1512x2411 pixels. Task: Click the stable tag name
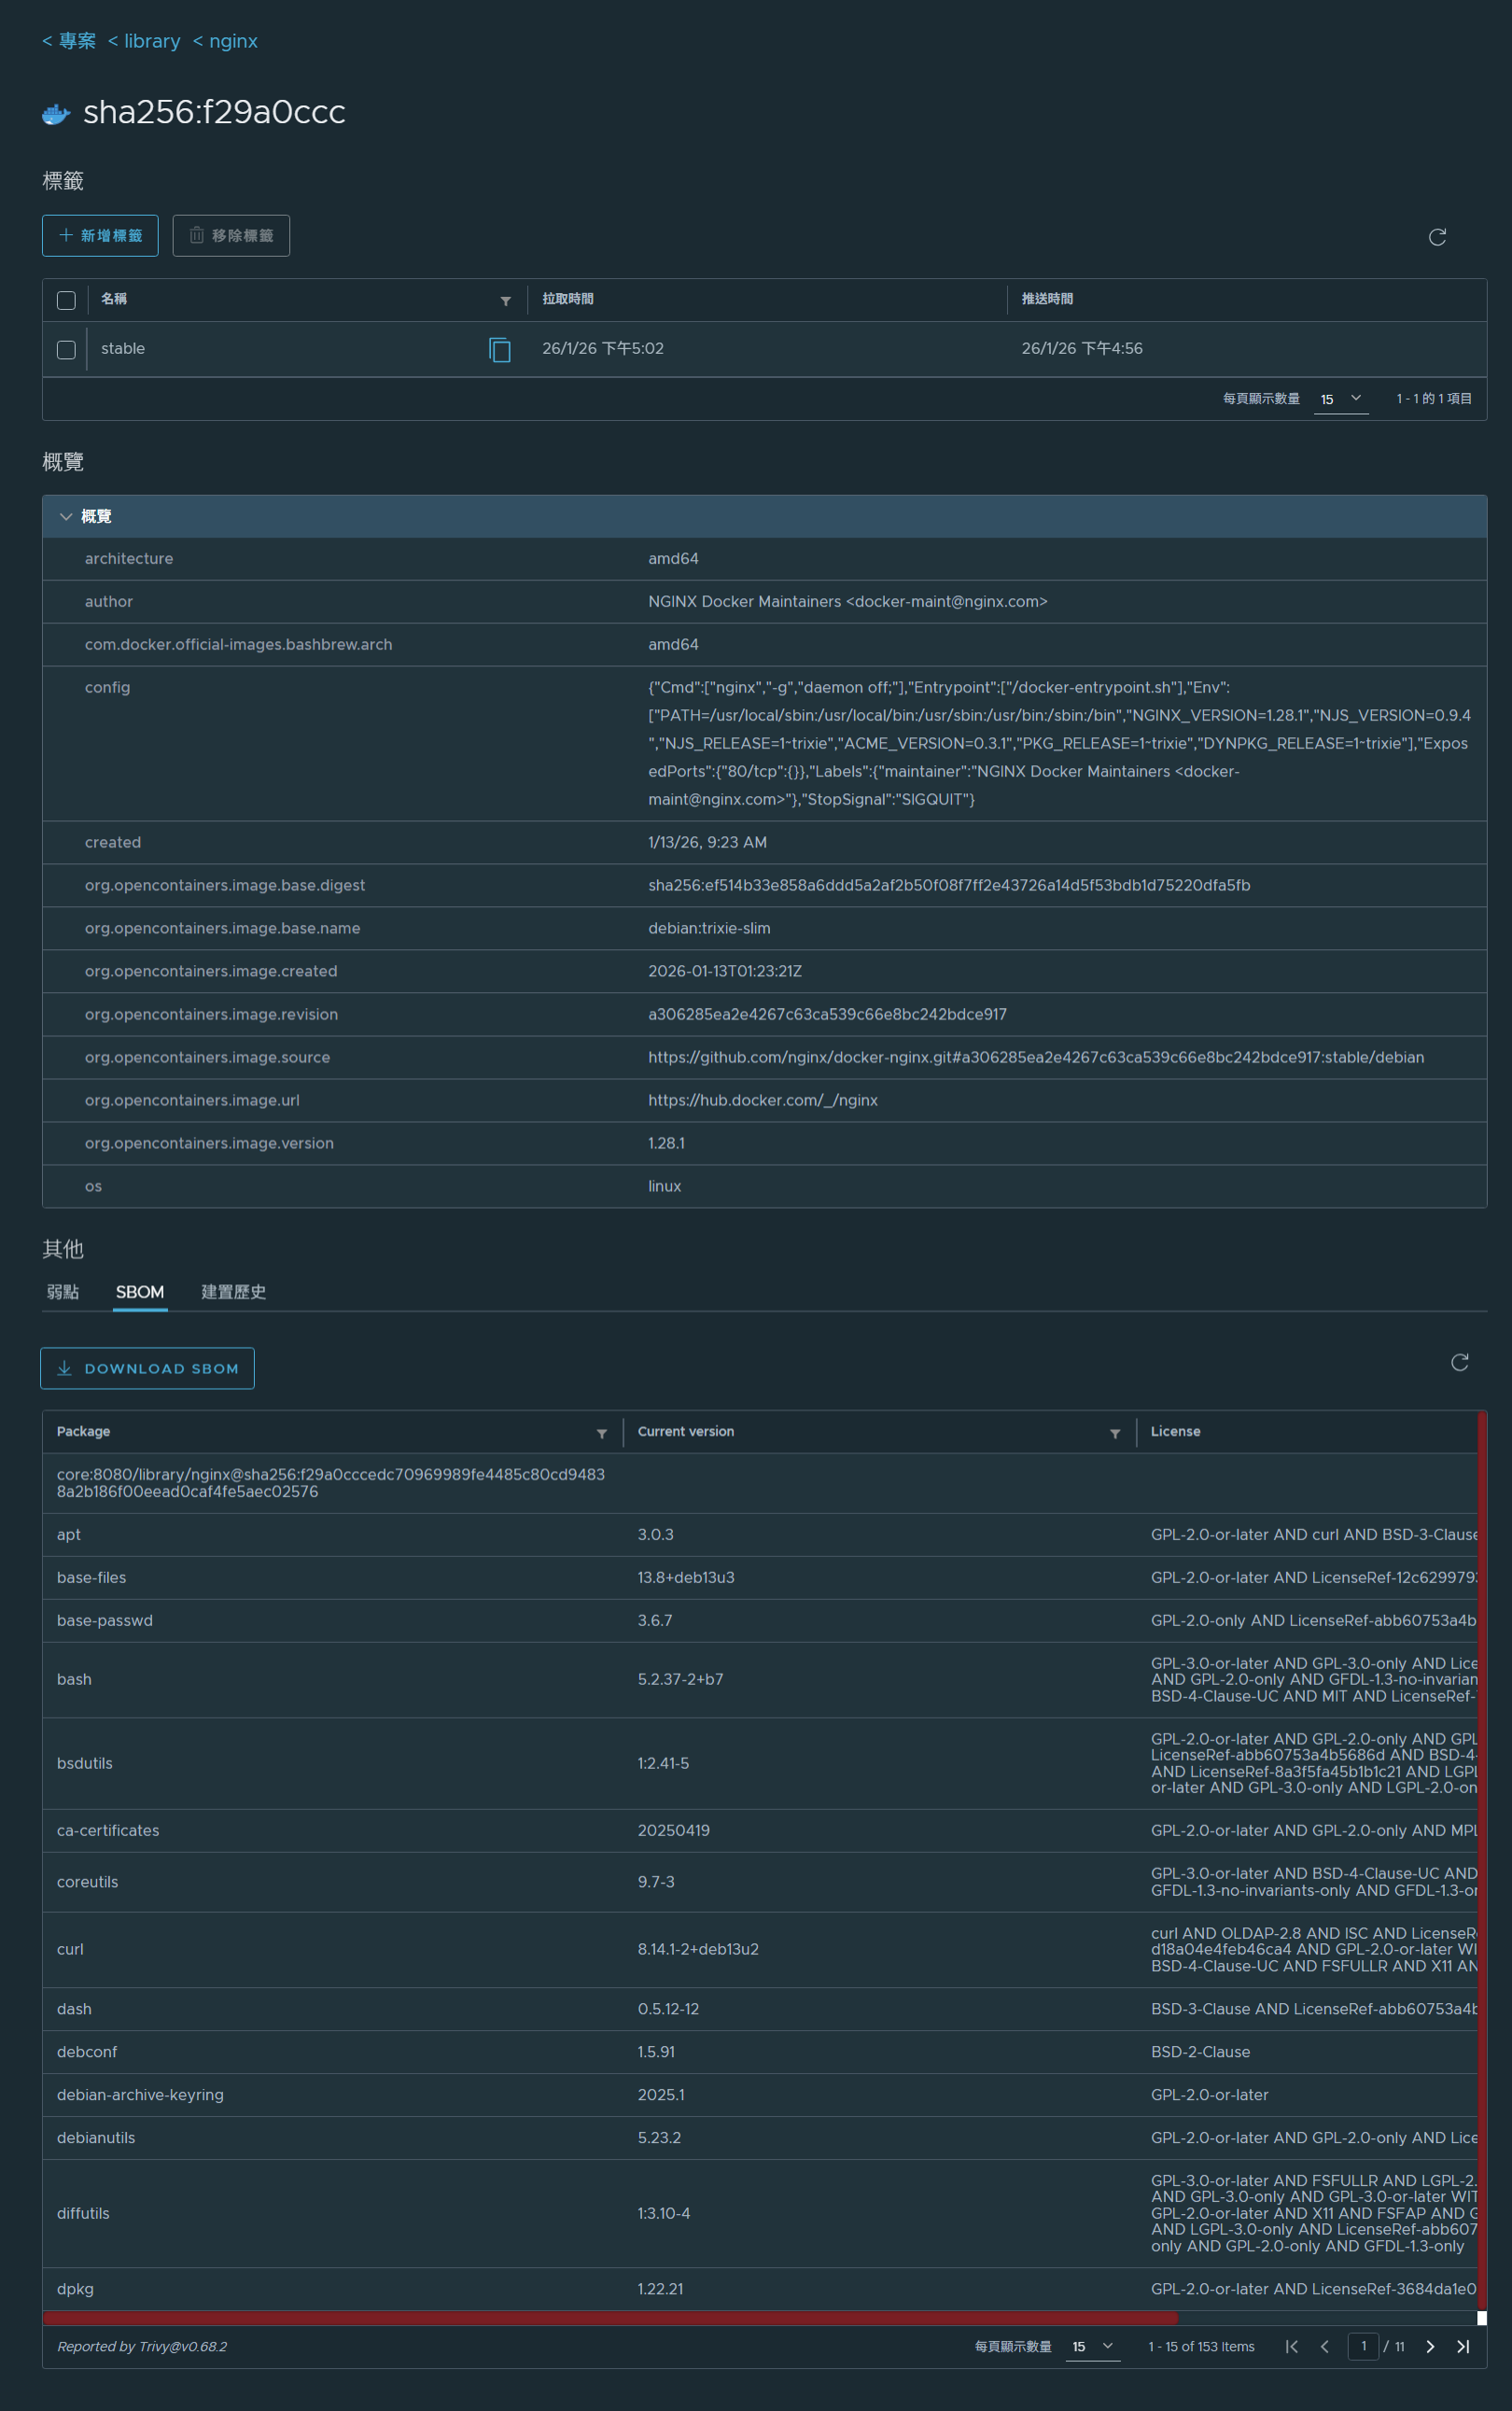point(123,348)
